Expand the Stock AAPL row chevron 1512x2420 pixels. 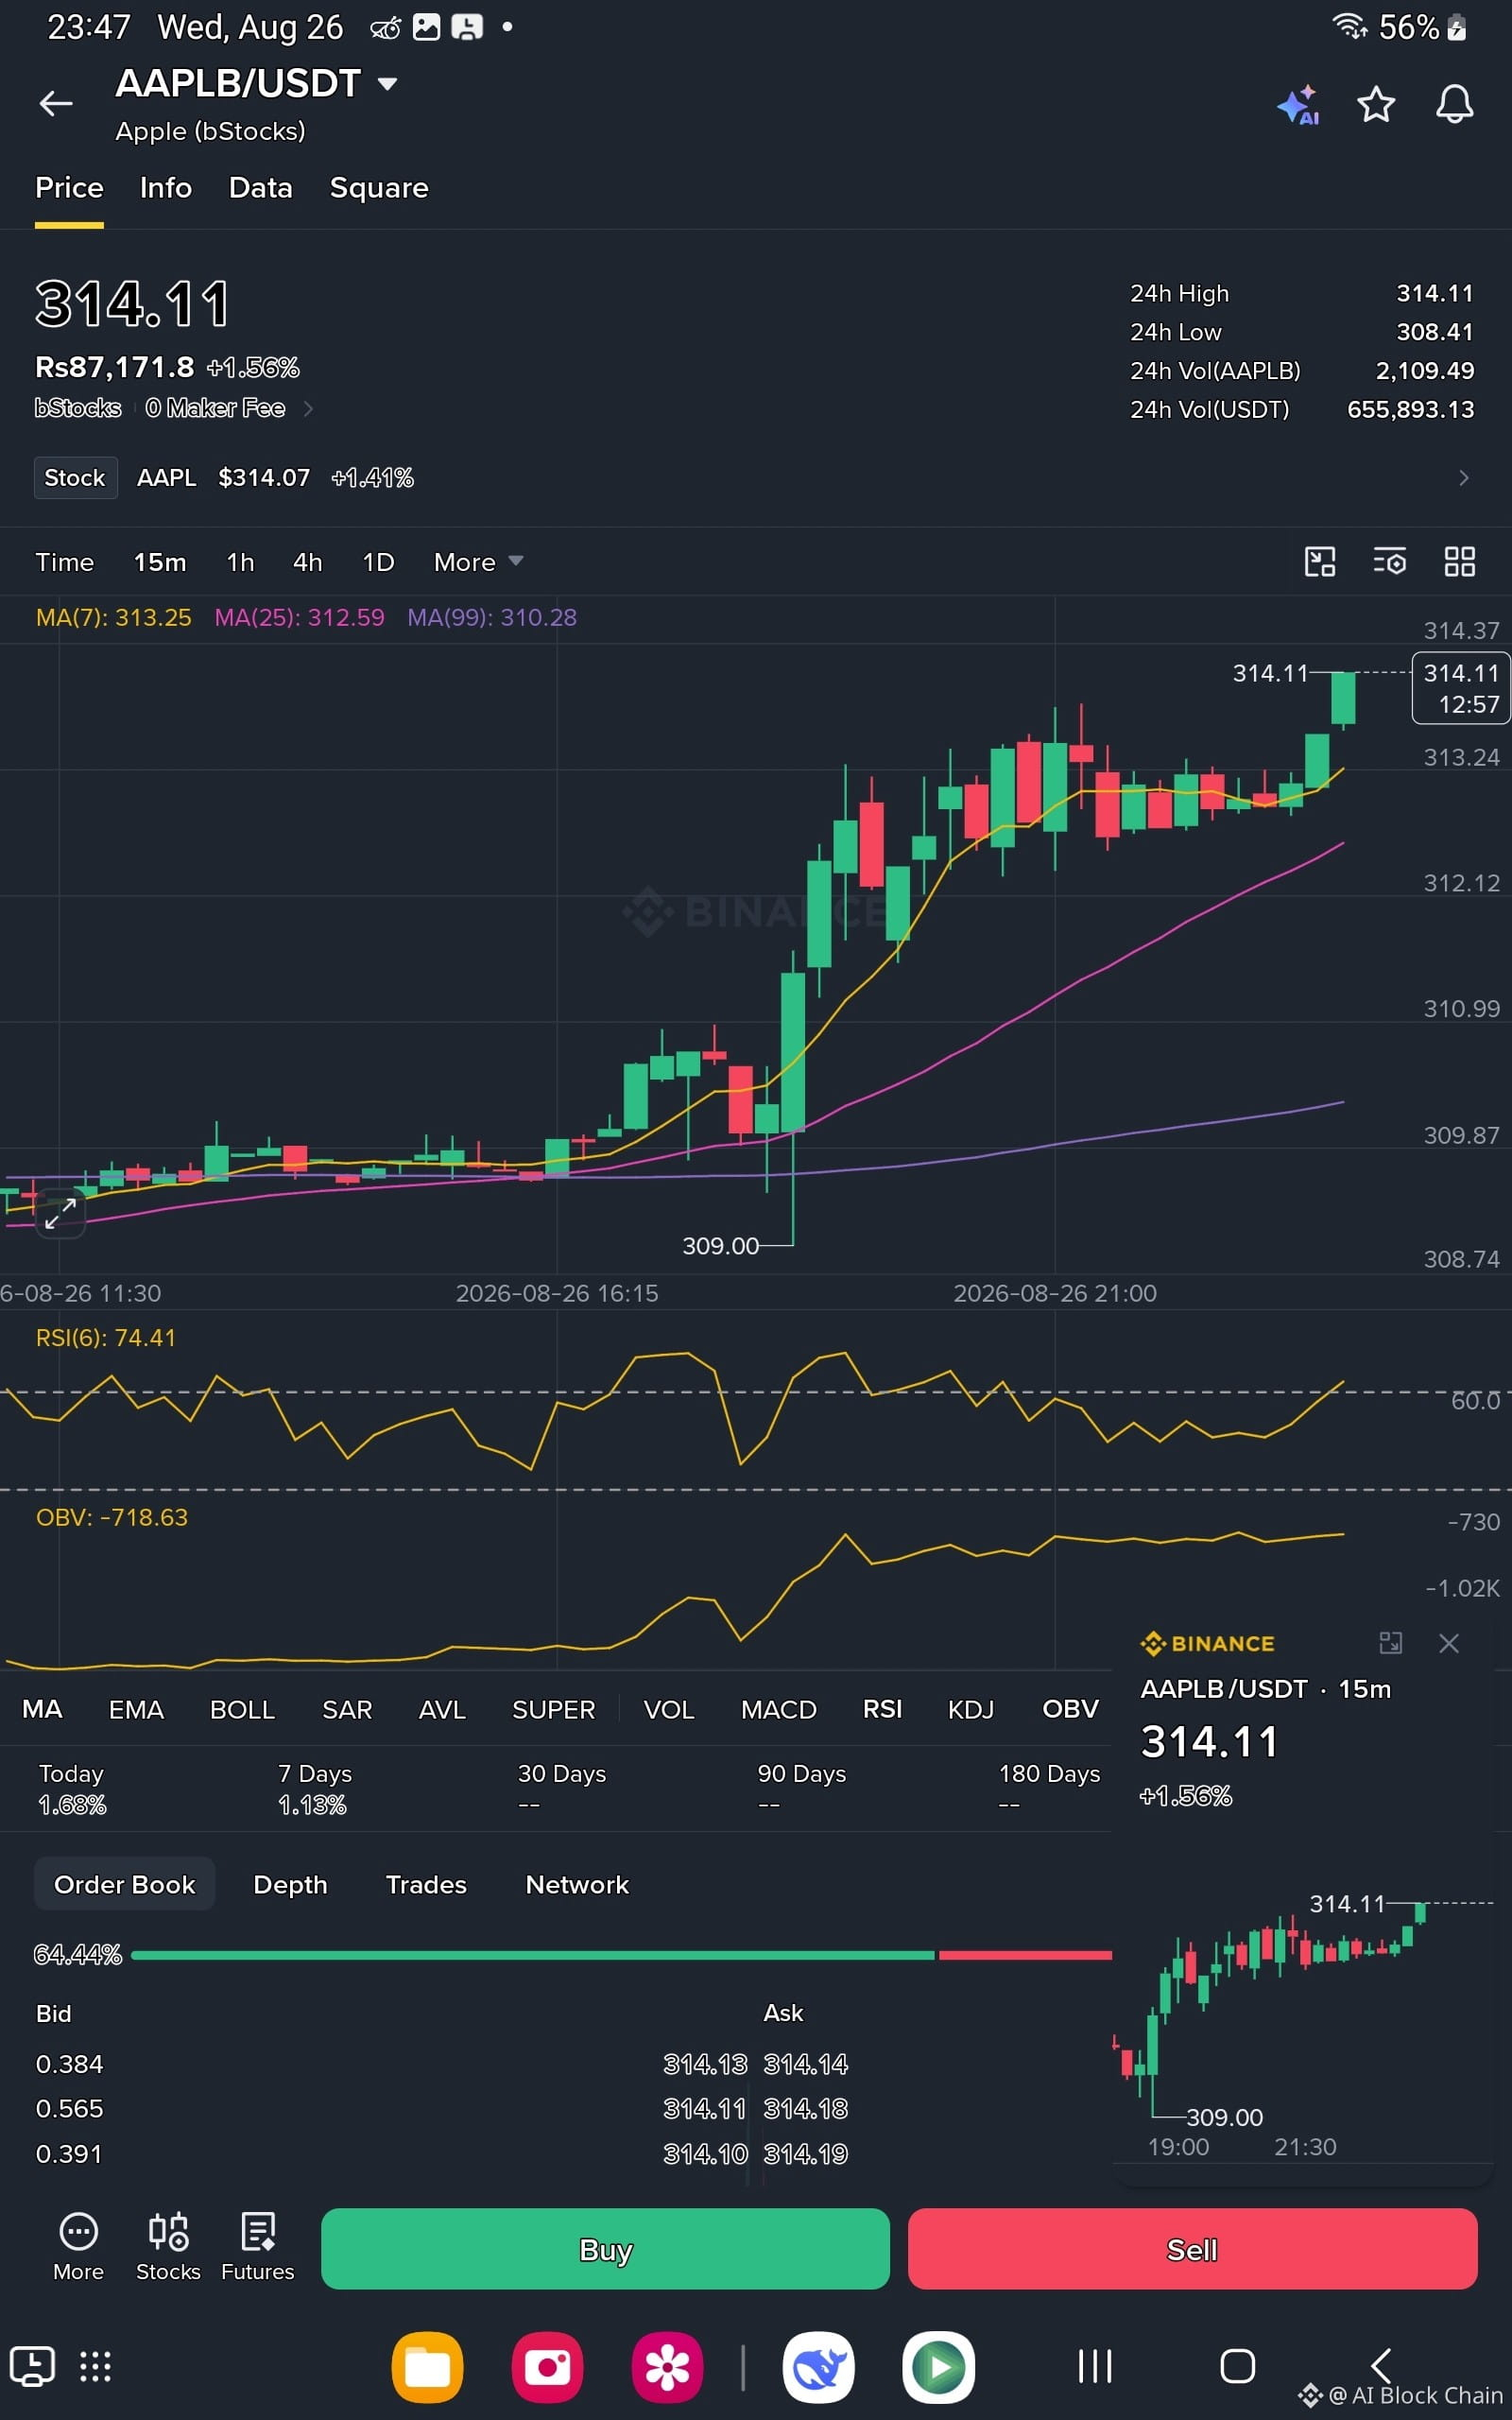click(1463, 478)
